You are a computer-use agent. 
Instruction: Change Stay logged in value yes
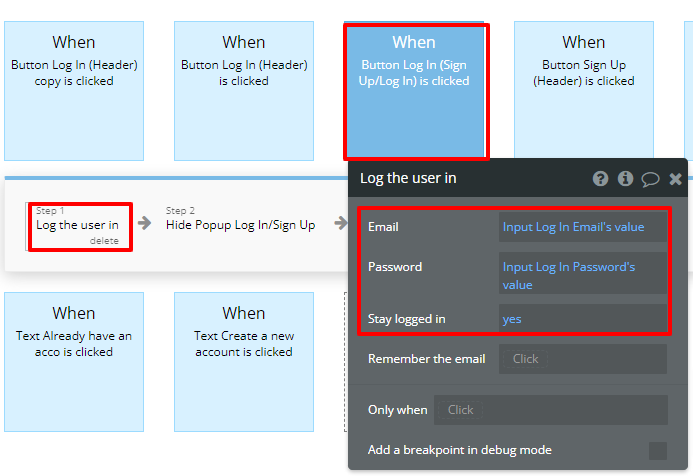(x=583, y=319)
